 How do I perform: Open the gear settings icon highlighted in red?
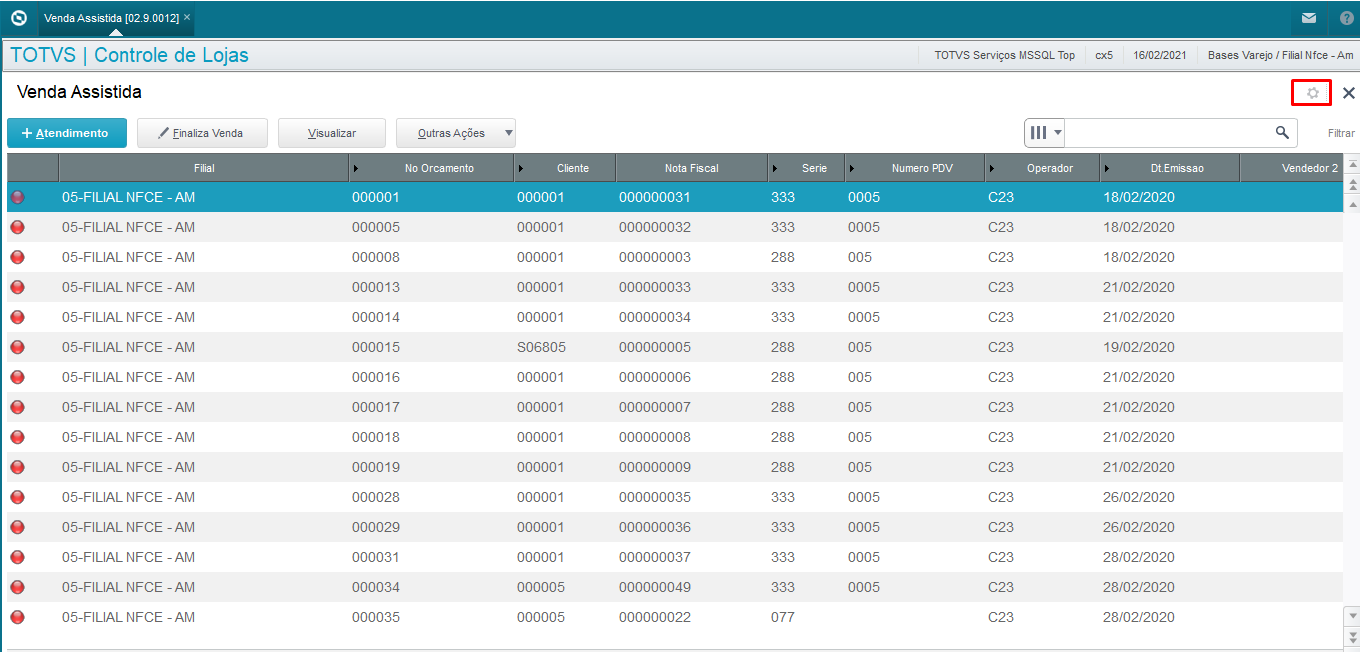(1313, 93)
